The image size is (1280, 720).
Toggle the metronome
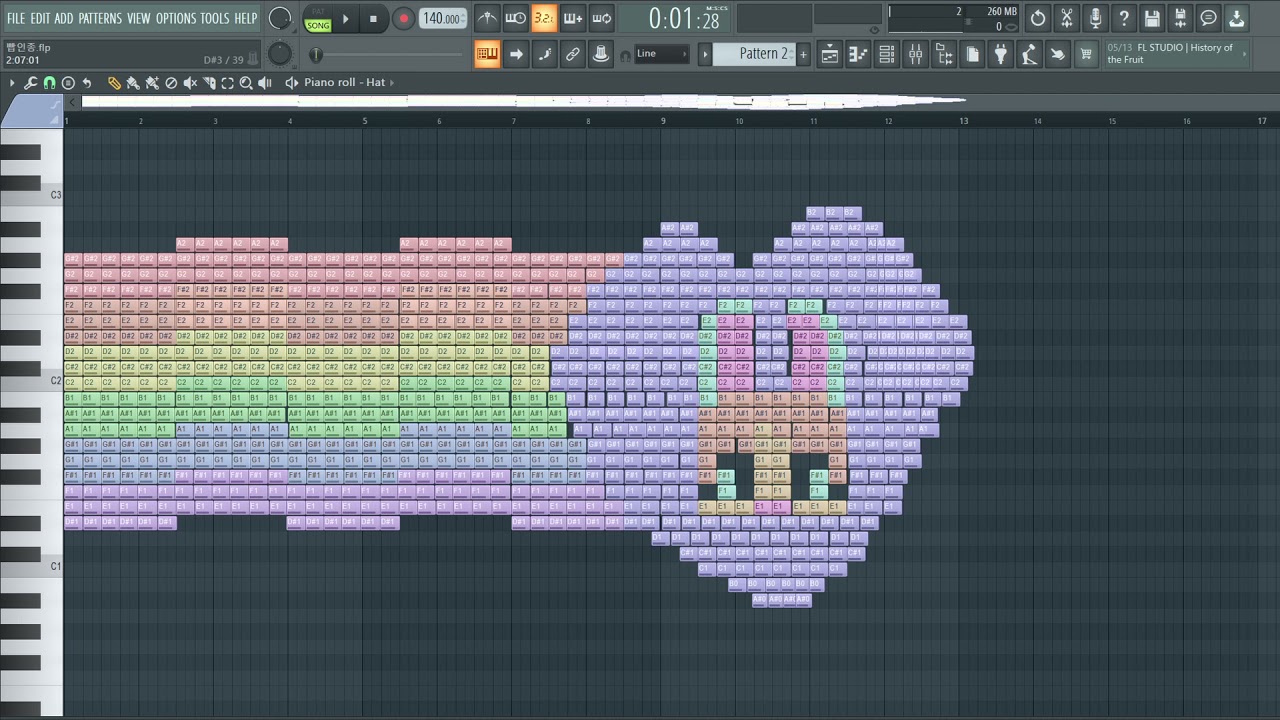coord(487,18)
